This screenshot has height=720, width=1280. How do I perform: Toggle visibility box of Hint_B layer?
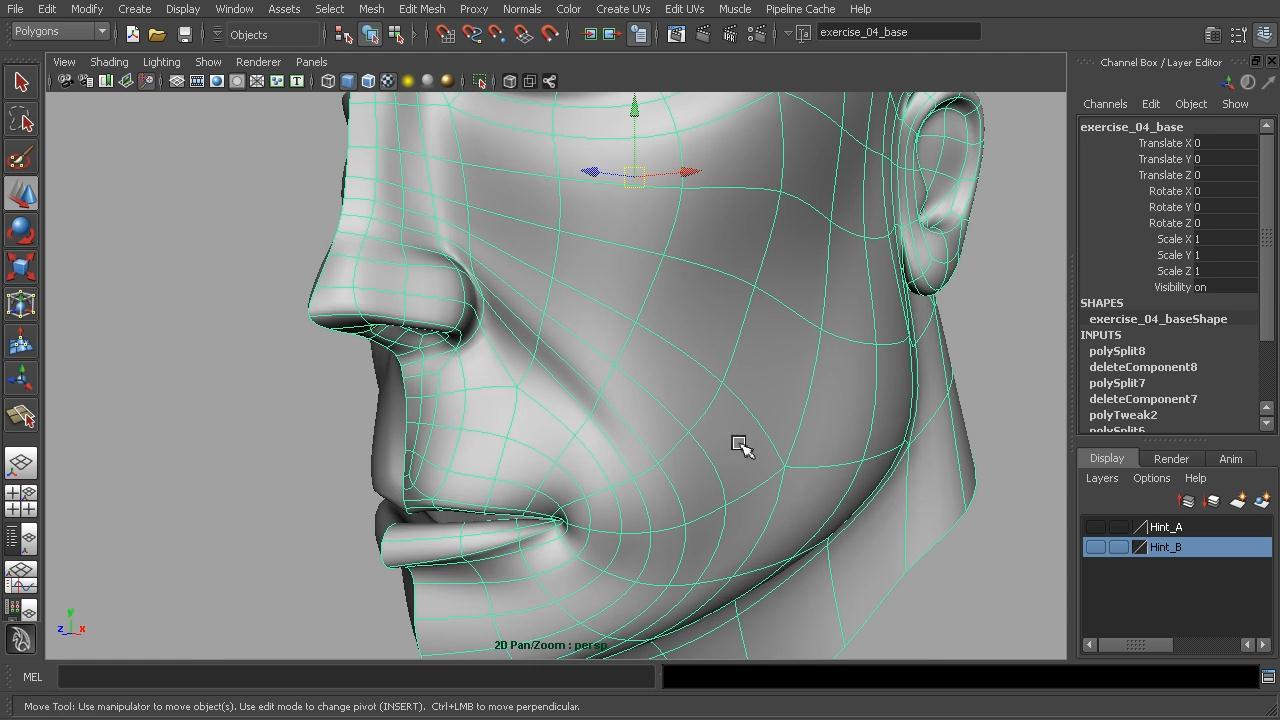(x=1096, y=547)
